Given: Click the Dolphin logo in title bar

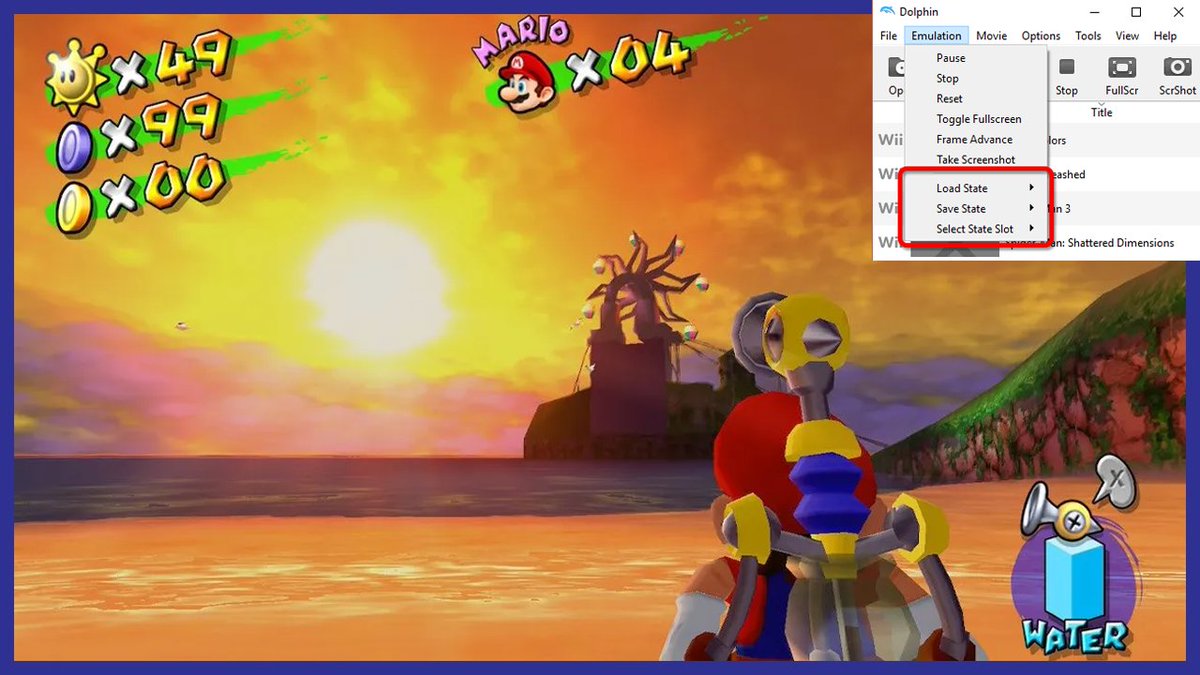Looking at the screenshot, I should [888, 12].
